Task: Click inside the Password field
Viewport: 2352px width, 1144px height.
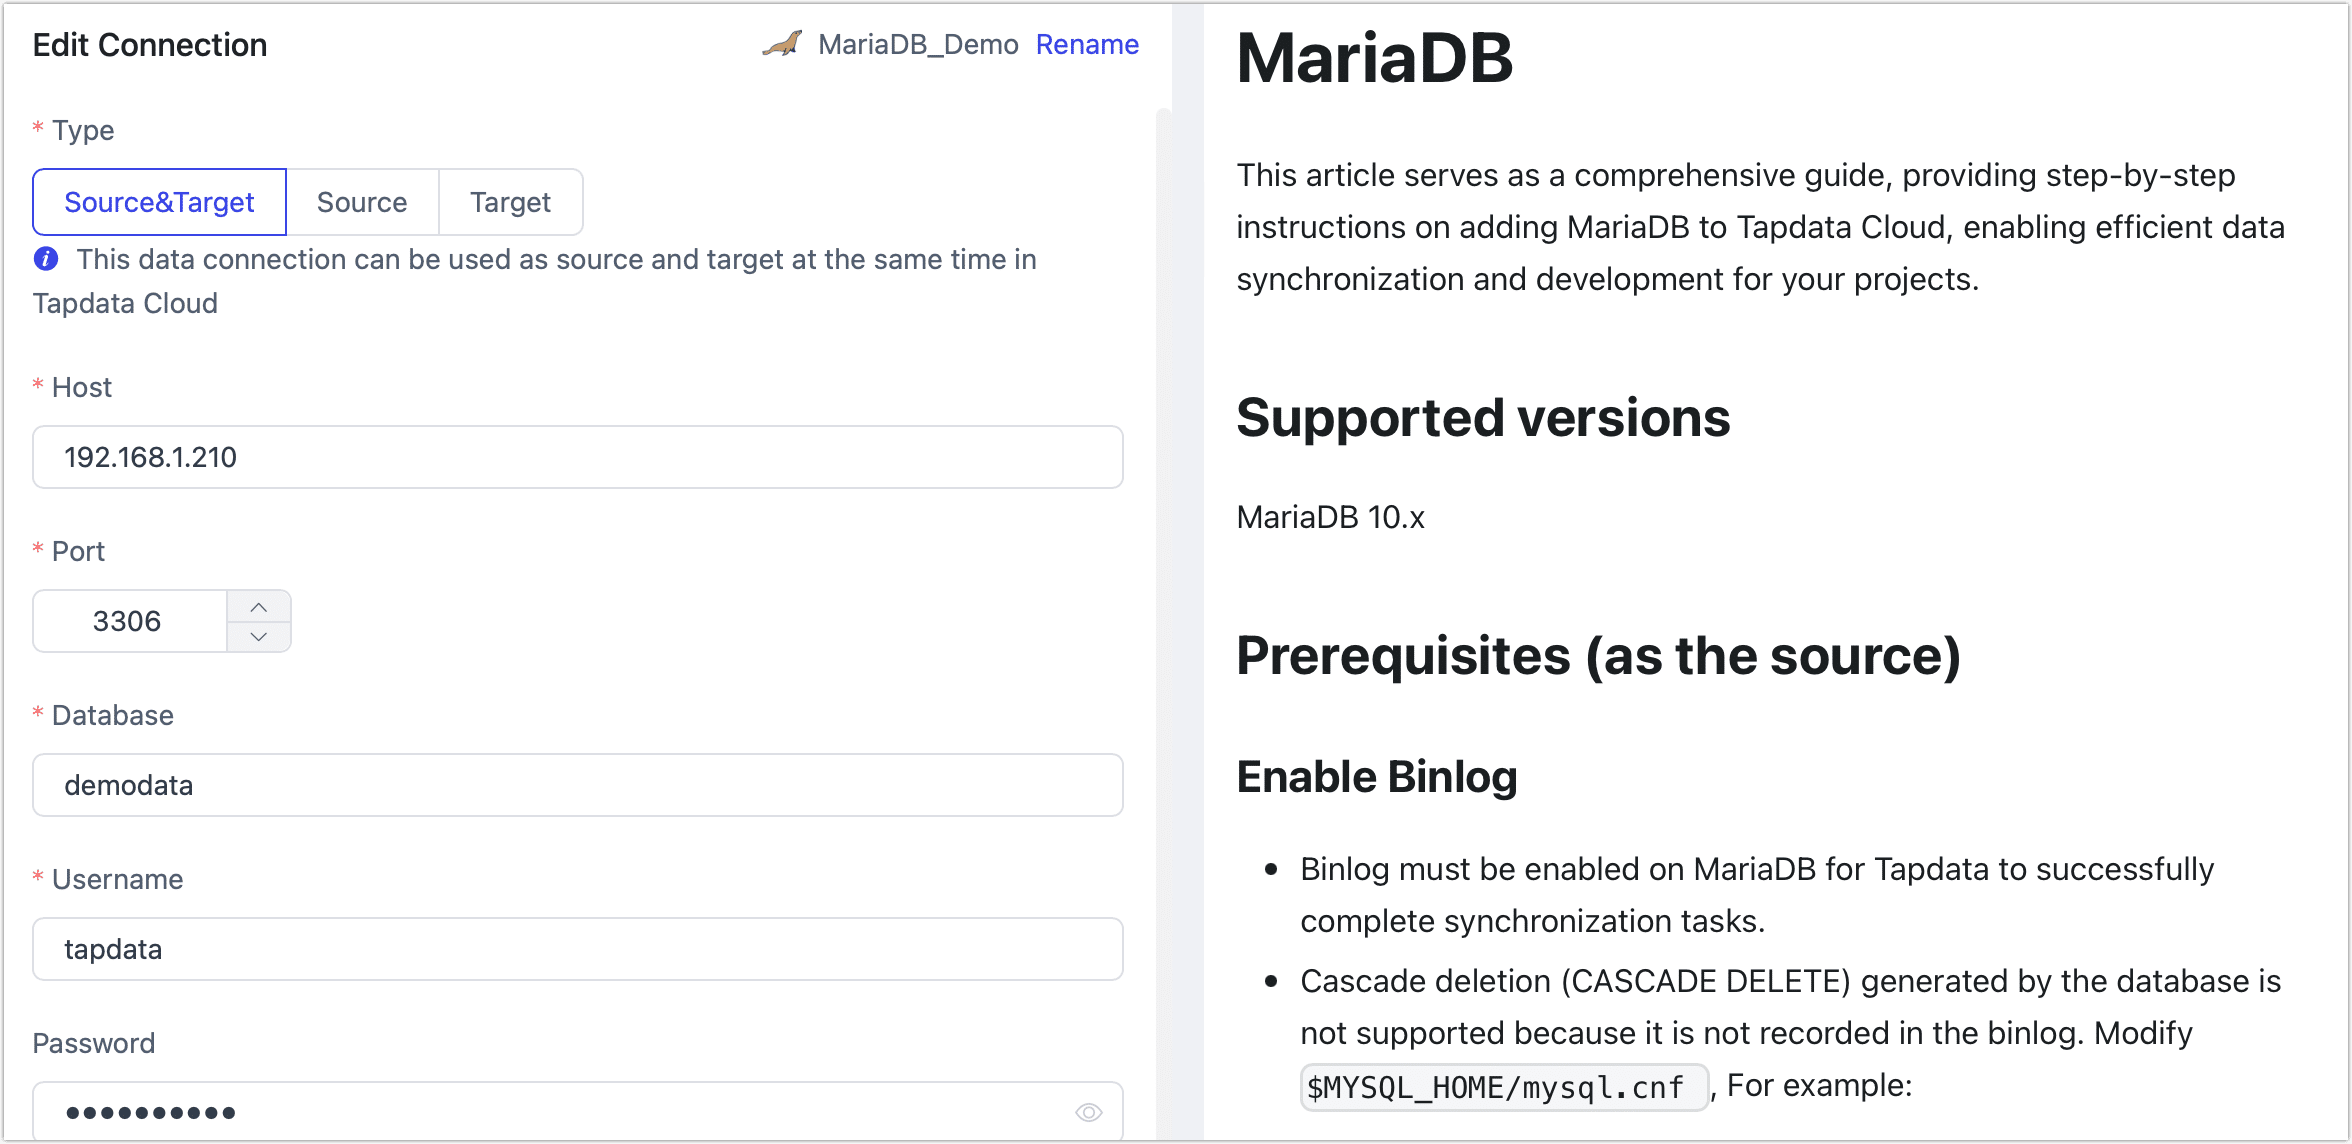Action: pos(560,1112)
